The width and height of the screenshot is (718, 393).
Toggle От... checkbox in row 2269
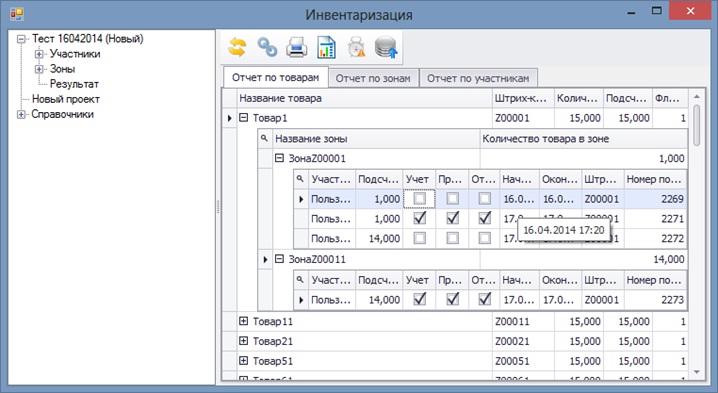484,198
